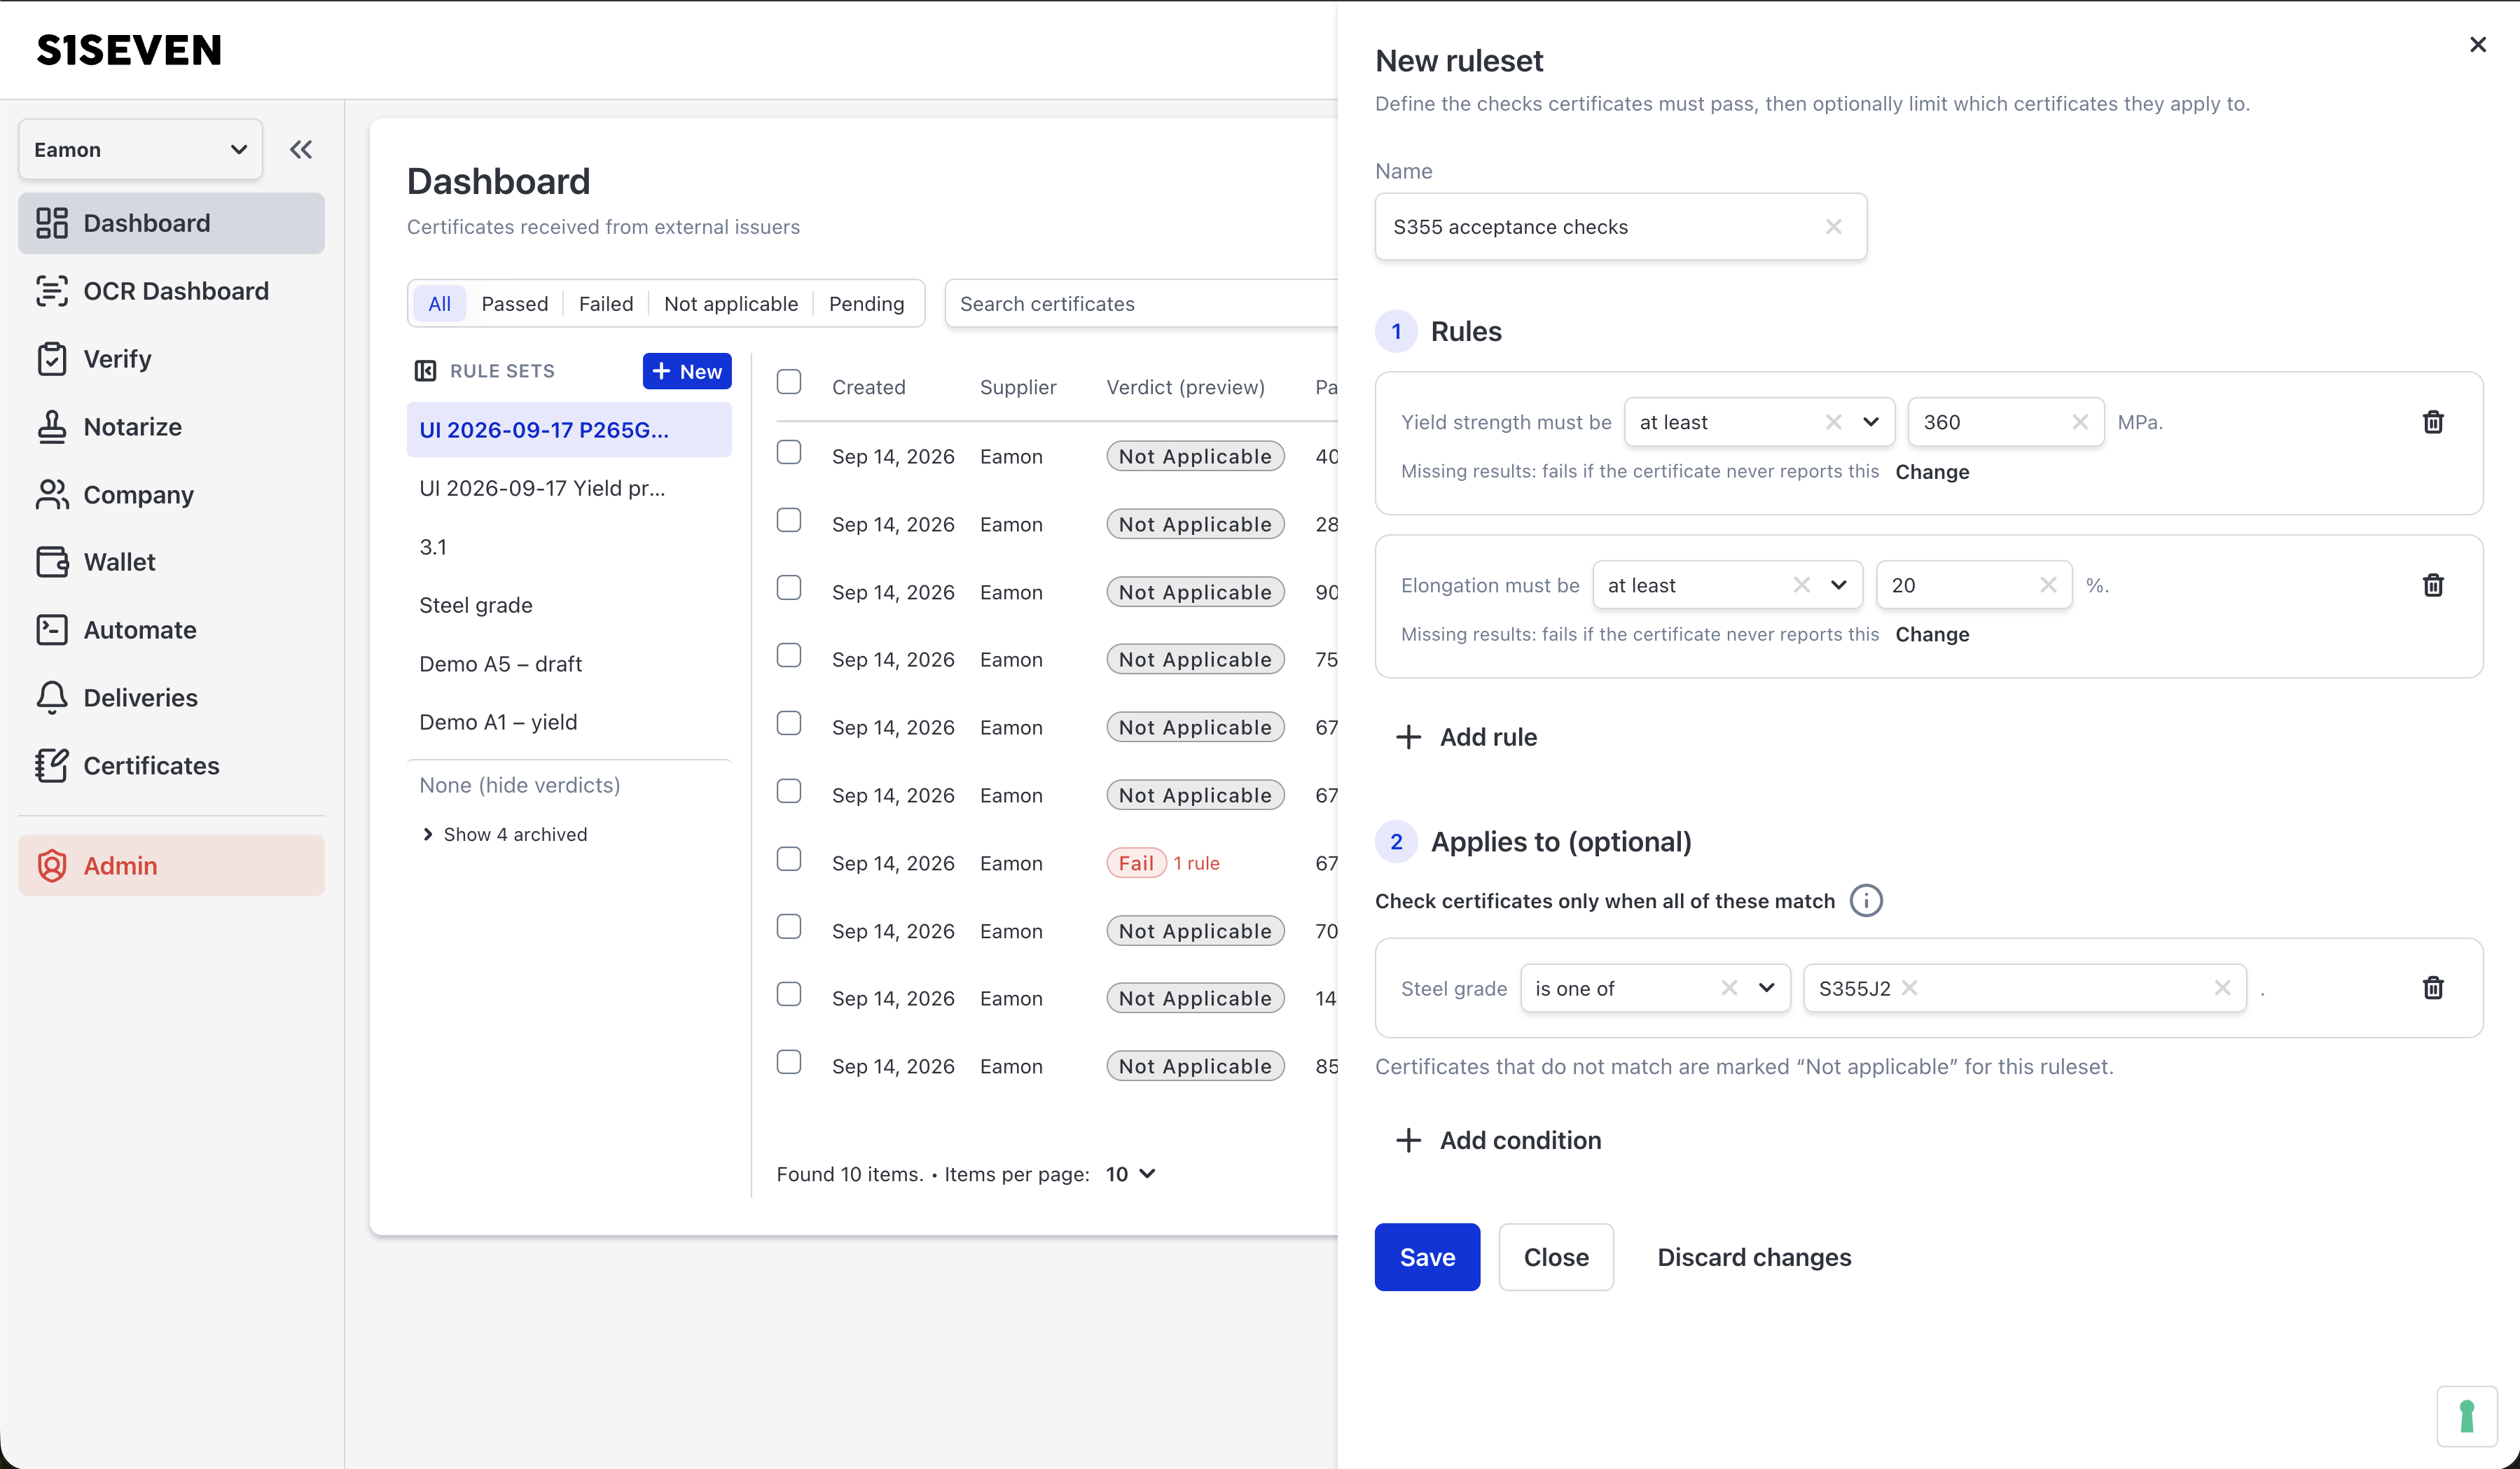Open Yield strength comparator dropdown
The height and width of the screenshot is (1469, 2520).
coord(1870,422)
